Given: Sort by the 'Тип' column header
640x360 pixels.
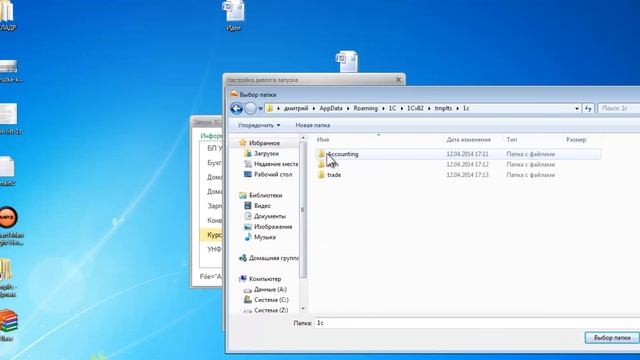Looking at the screenshot, I should pos(512,140).
